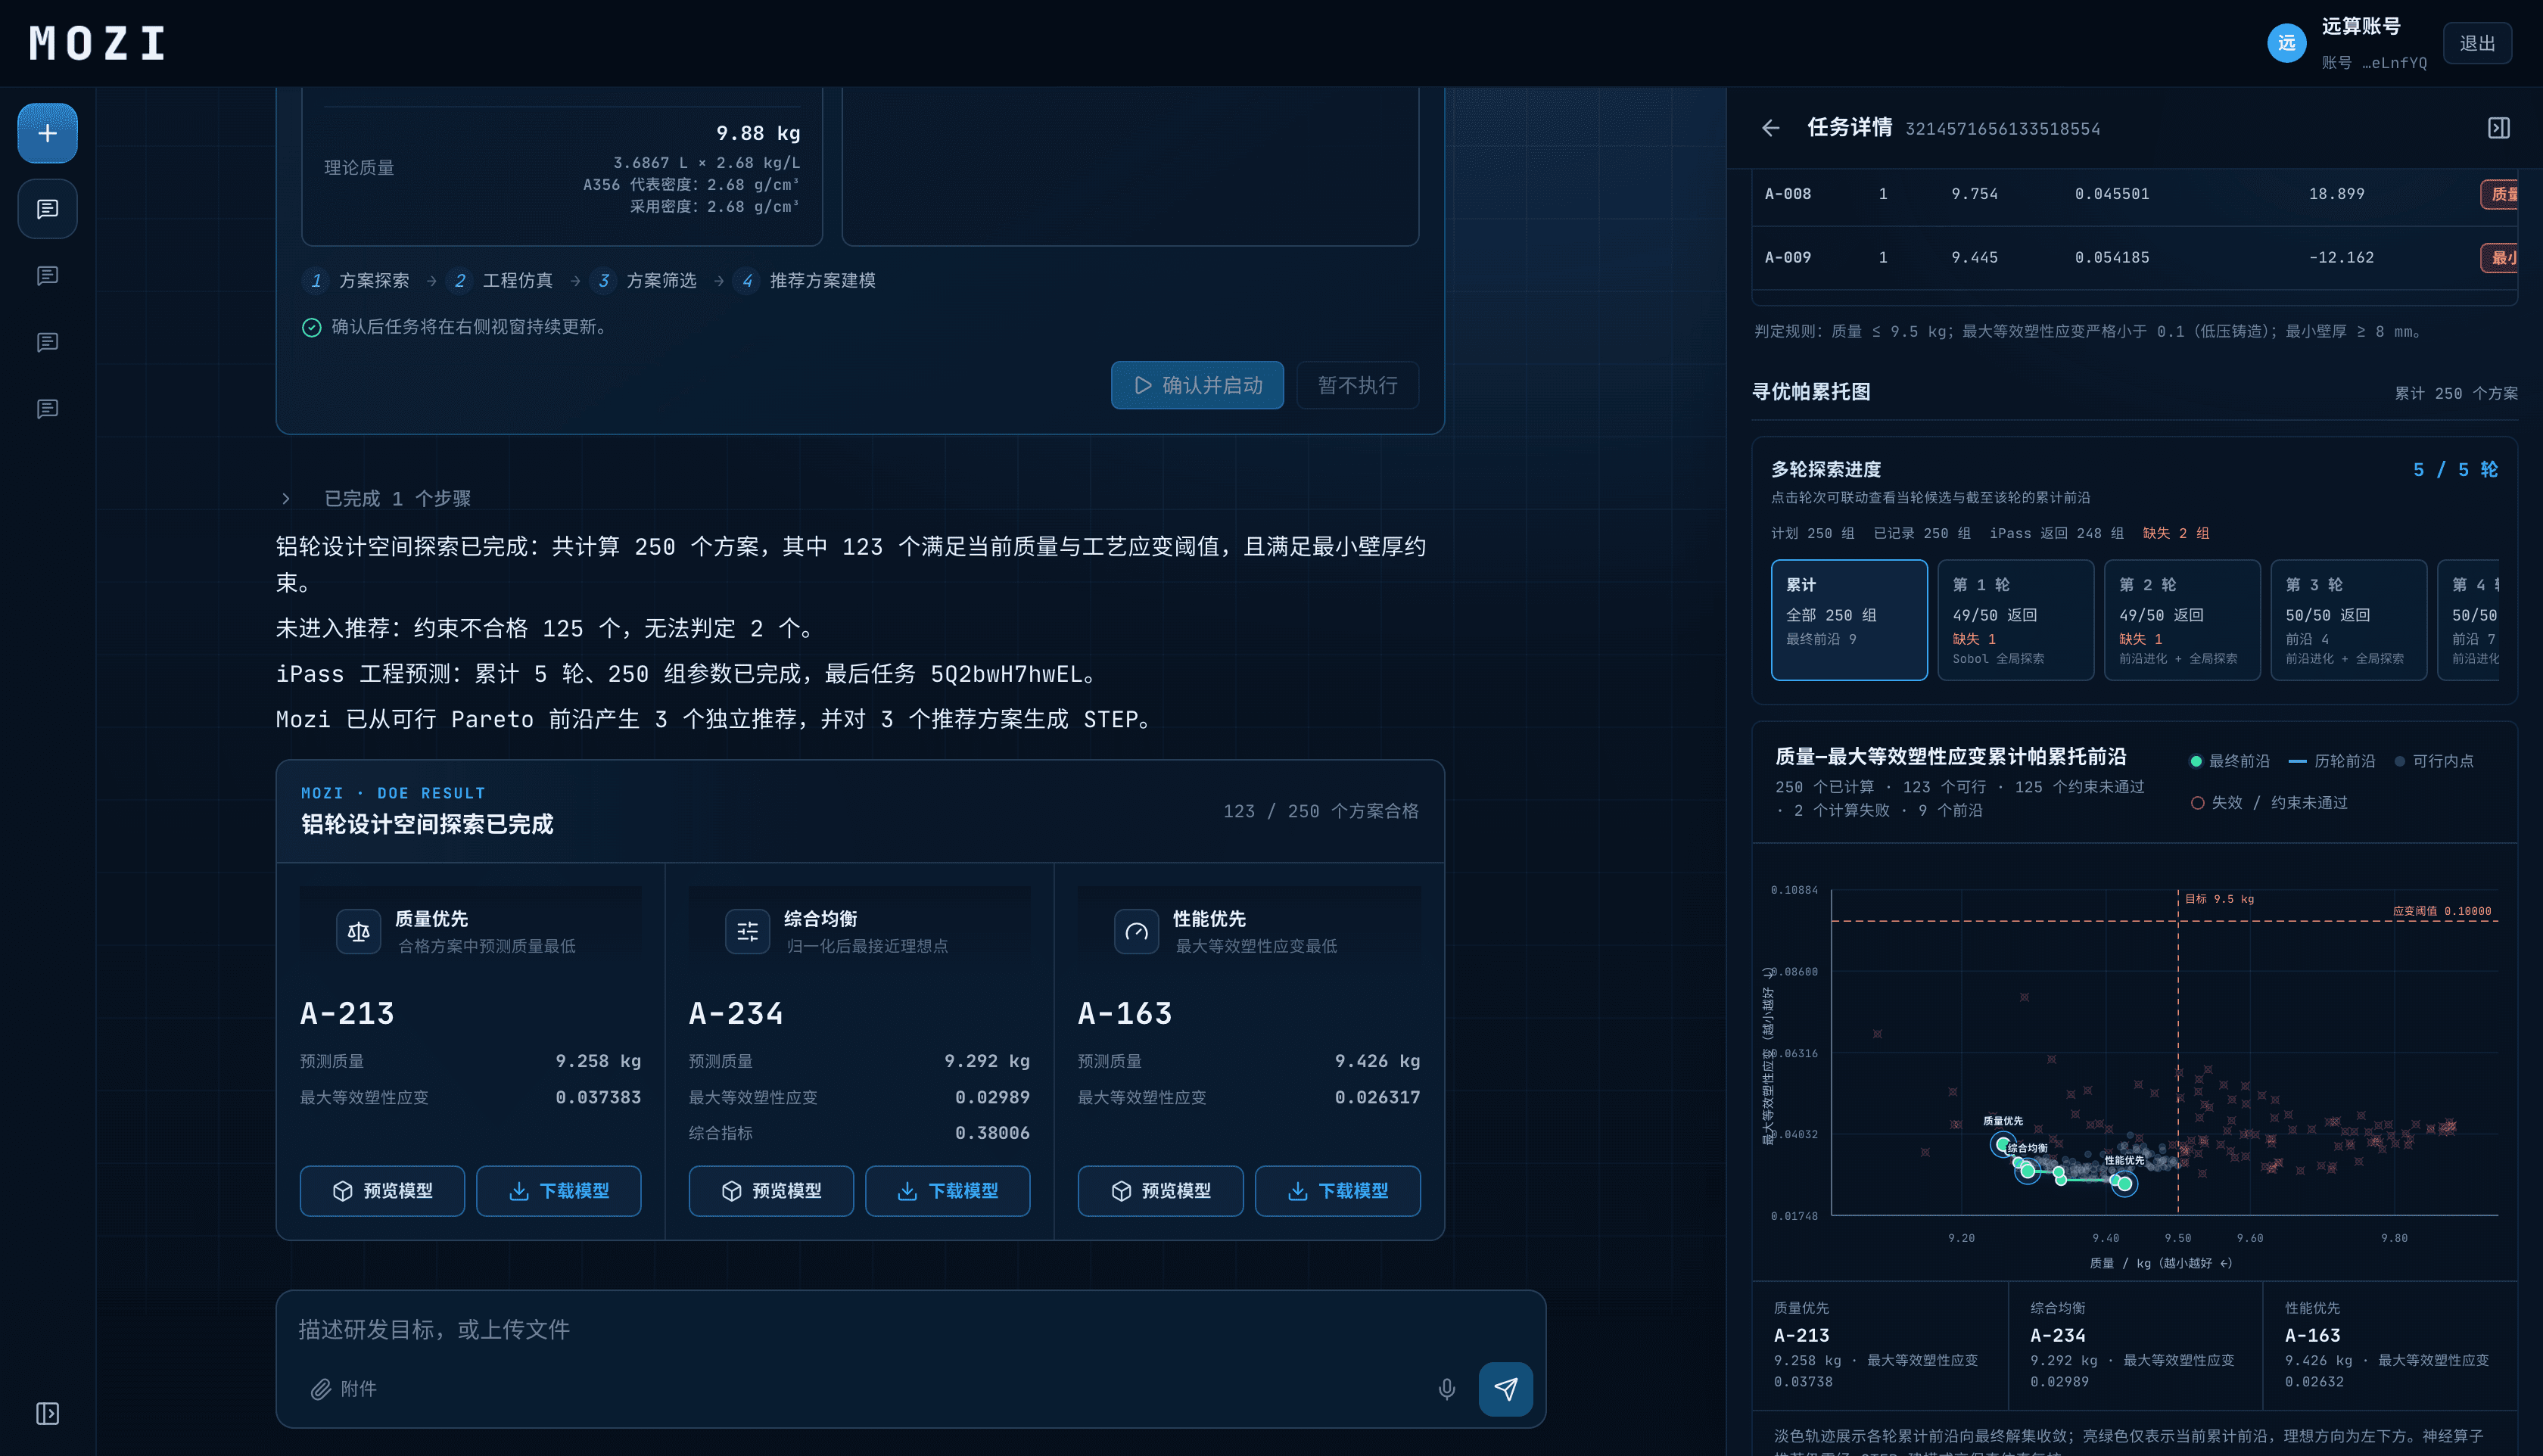Select 第 1 轮 round card

tap(2015, 620)
